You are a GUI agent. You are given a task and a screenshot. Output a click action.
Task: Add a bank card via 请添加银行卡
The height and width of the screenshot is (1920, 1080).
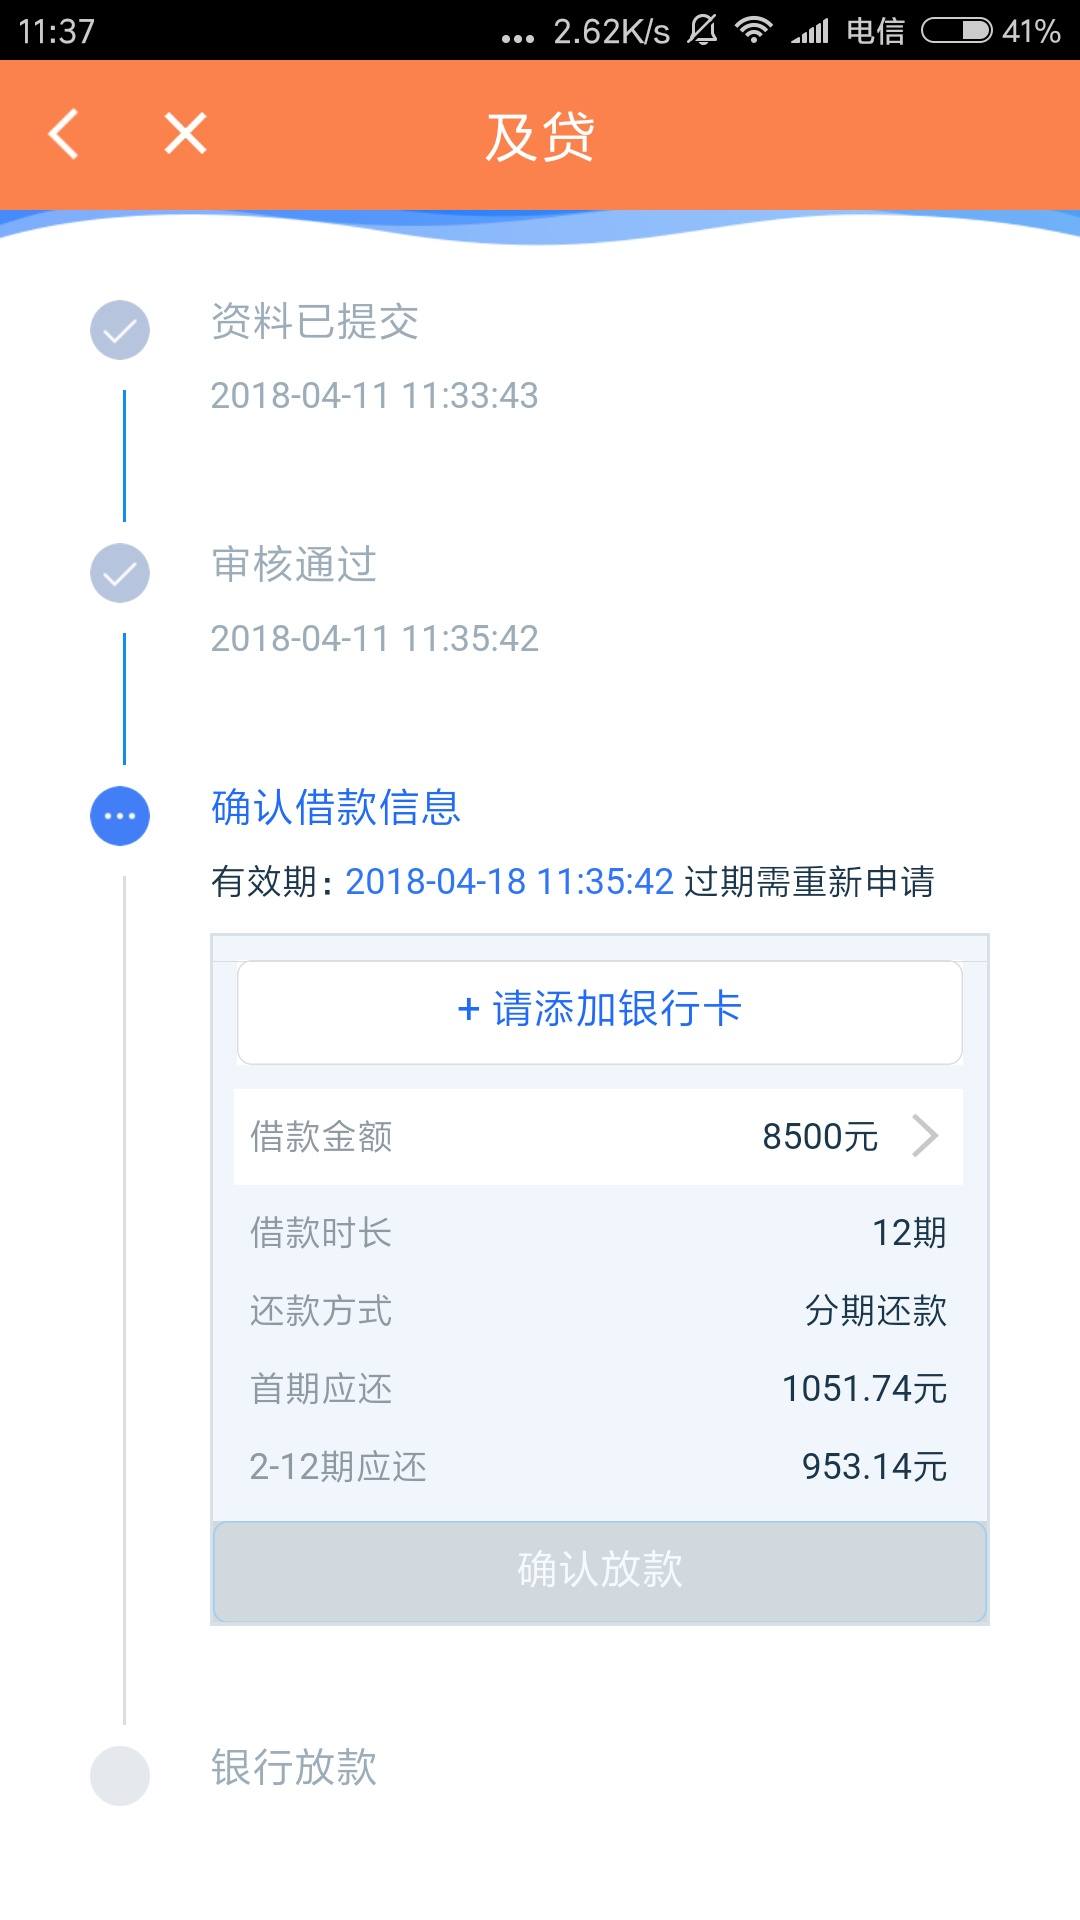click(x=600, y=1012)
